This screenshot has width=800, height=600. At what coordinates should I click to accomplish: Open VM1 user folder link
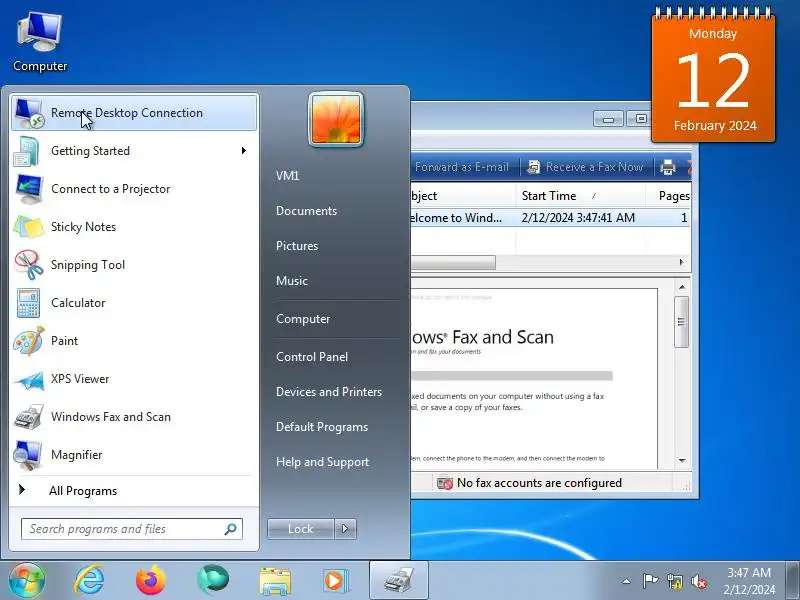(288, 176)
